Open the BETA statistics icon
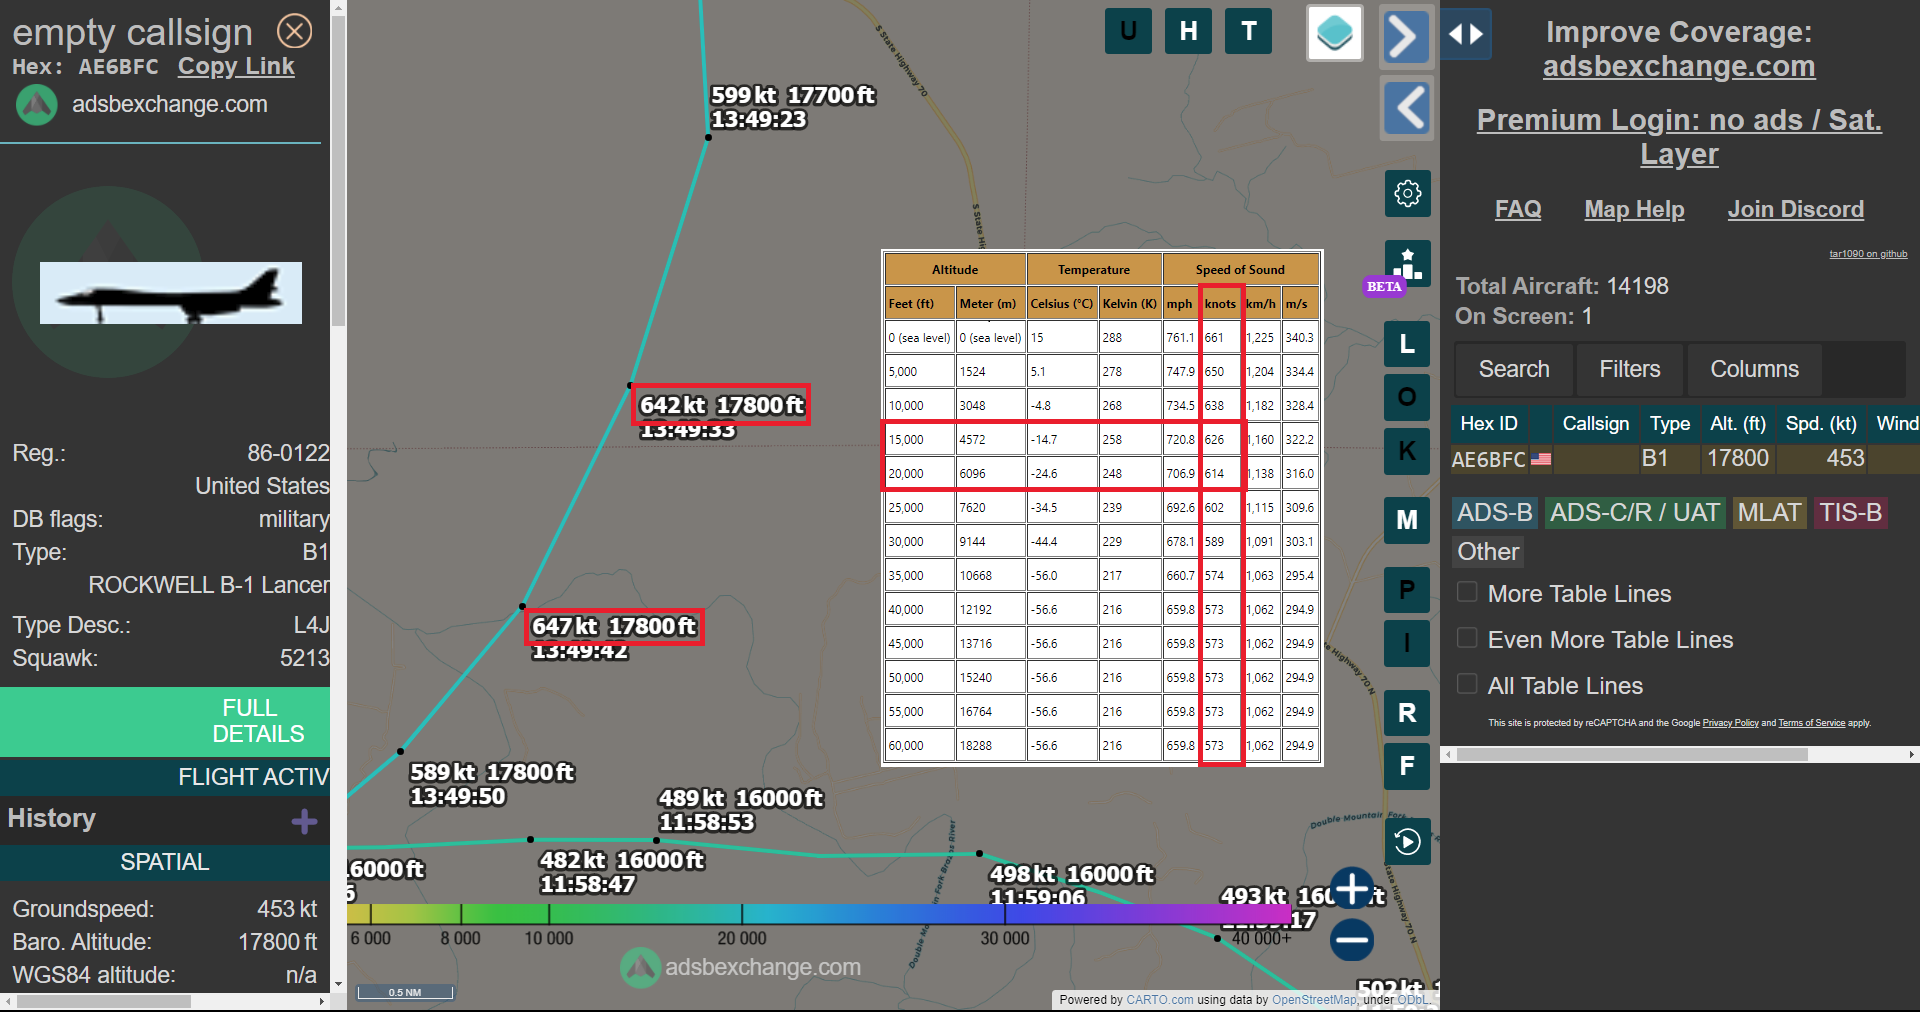1920x1012 pixels. (1407, 264)
